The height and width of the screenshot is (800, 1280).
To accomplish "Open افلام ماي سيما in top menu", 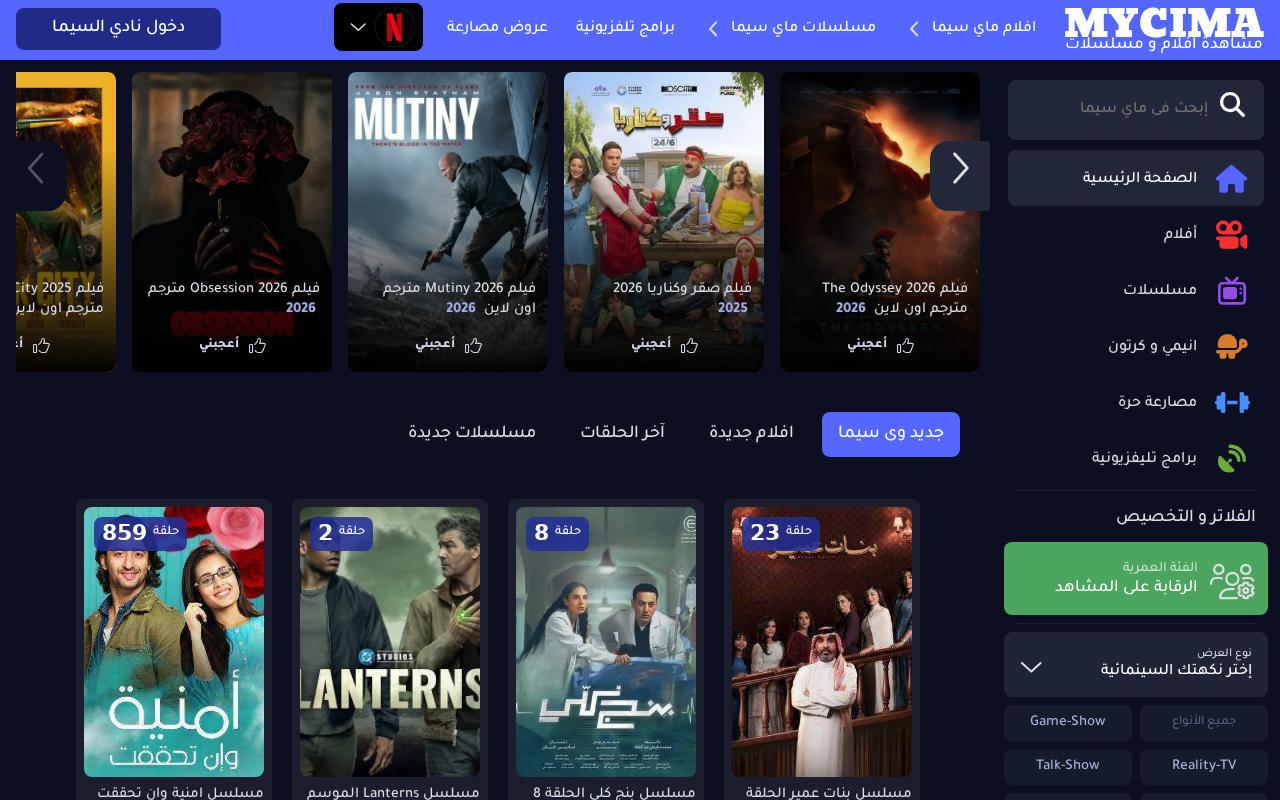I will tap(984, 28).
